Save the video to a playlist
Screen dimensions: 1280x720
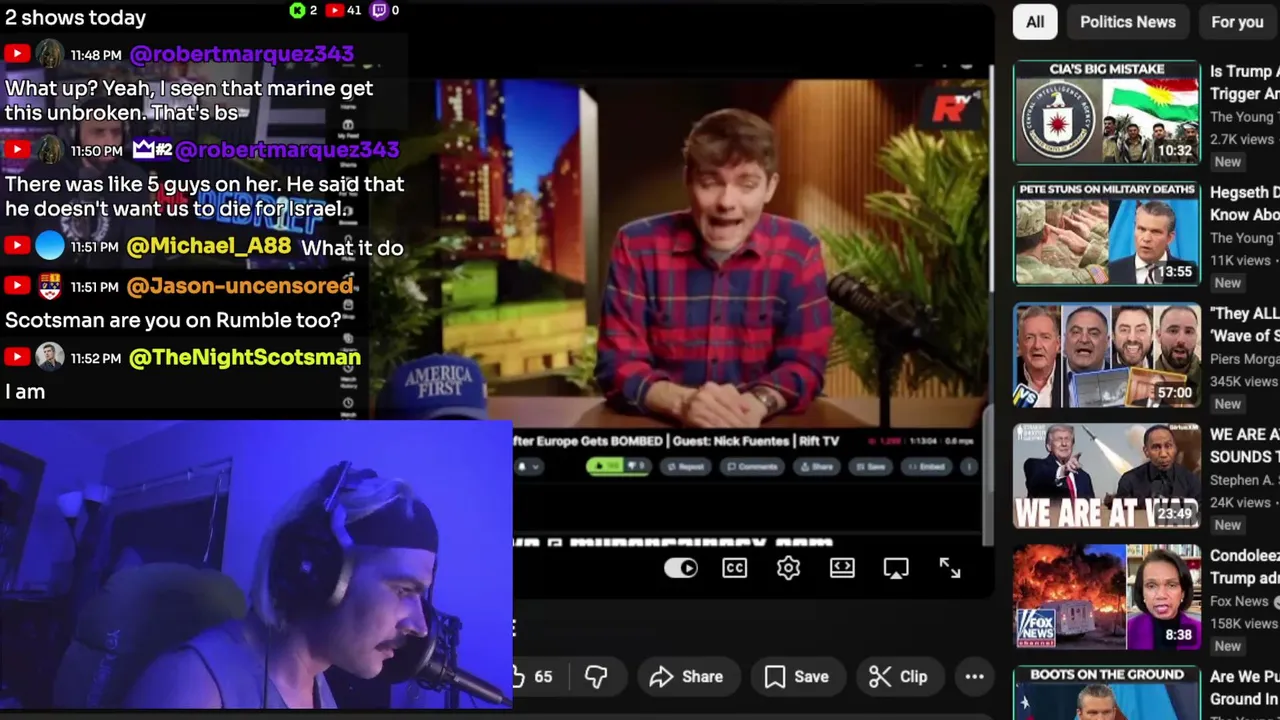[797, 677]
